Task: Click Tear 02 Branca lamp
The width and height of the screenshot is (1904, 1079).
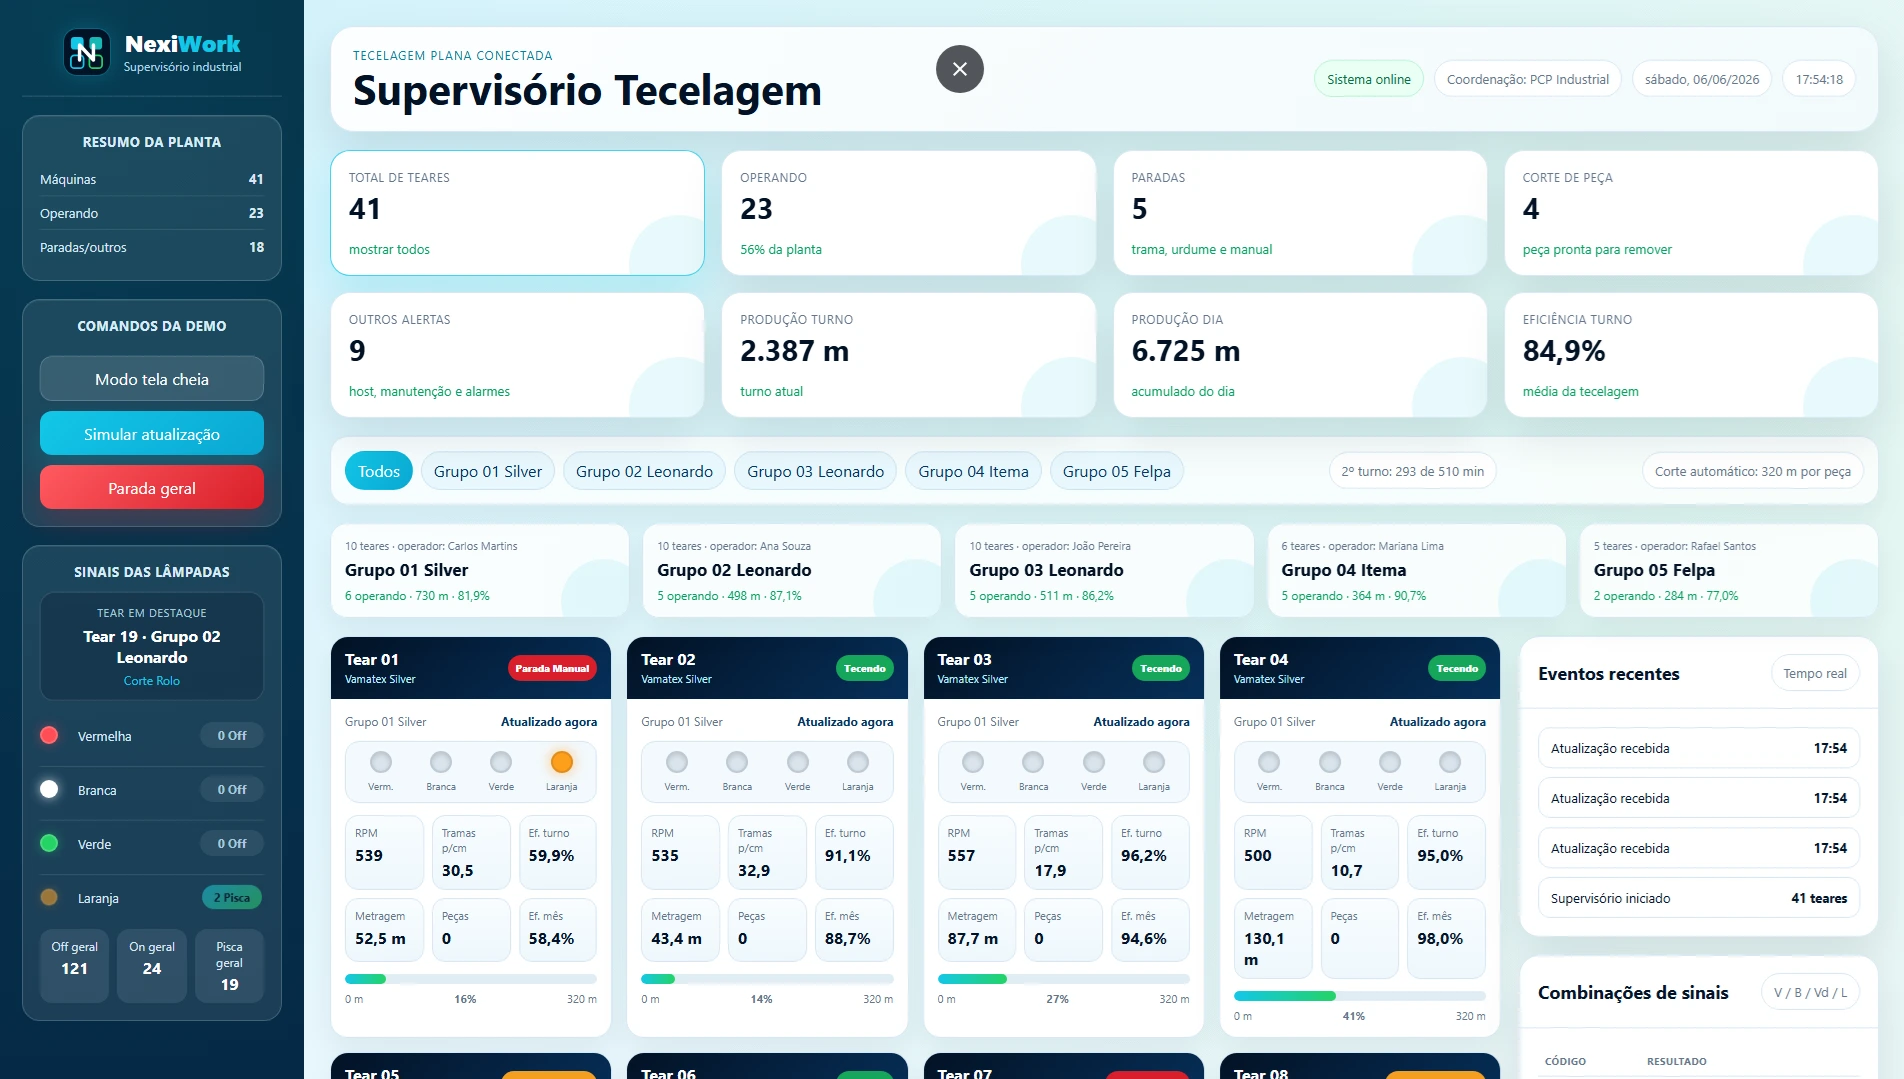Action: (x=737, y=762)
